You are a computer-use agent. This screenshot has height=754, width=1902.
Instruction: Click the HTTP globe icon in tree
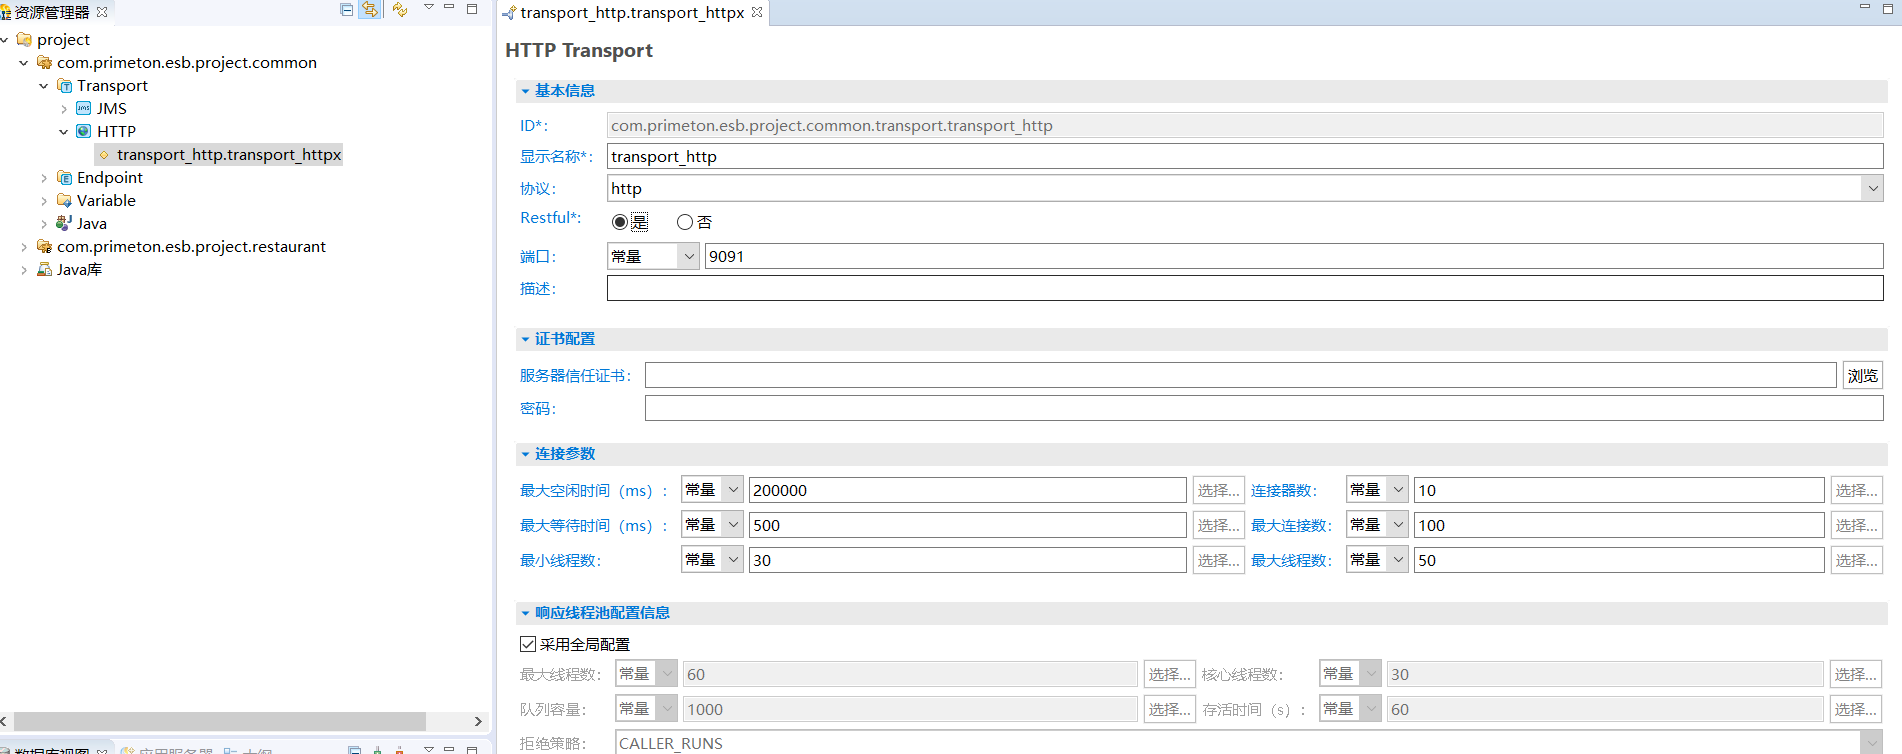point(84,132)
